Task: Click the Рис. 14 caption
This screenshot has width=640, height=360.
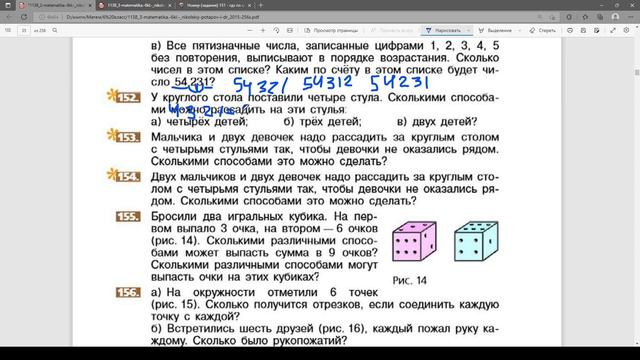Action: 409,280
